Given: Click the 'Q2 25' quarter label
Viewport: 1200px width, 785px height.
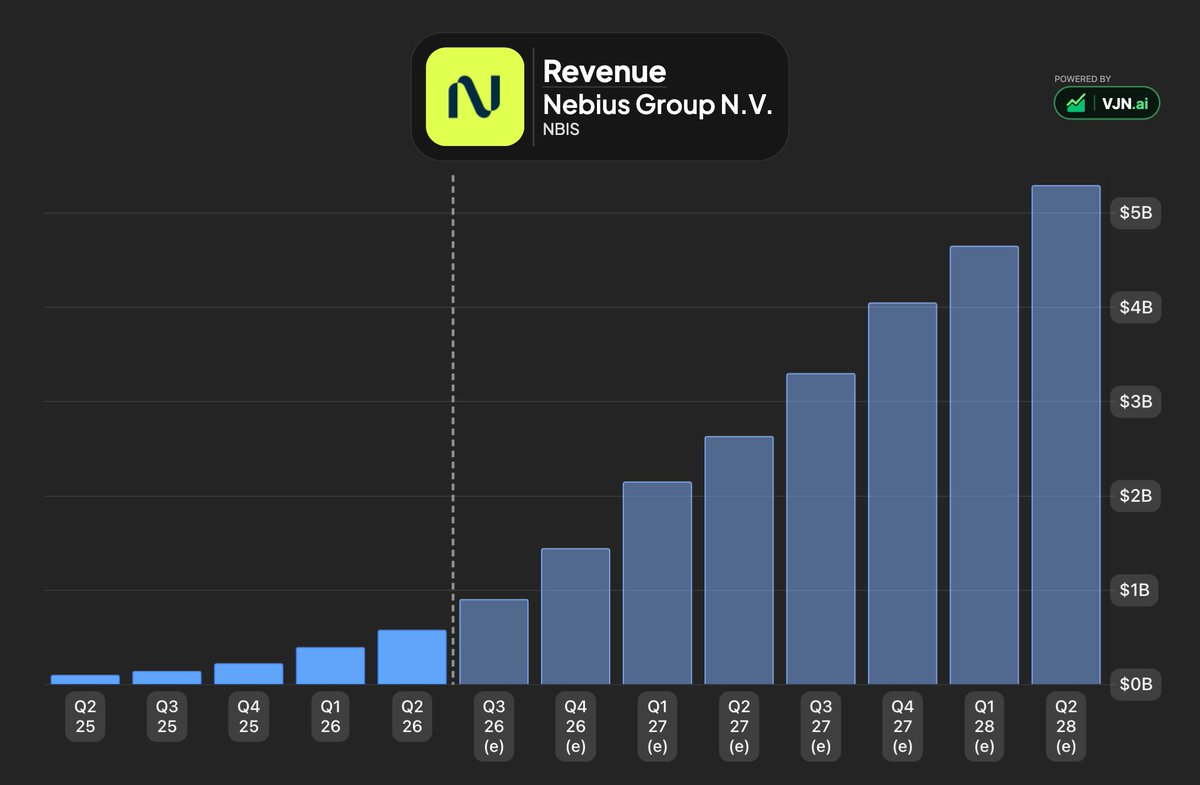Looking at the screenshot, I should [x=85, y=716].
